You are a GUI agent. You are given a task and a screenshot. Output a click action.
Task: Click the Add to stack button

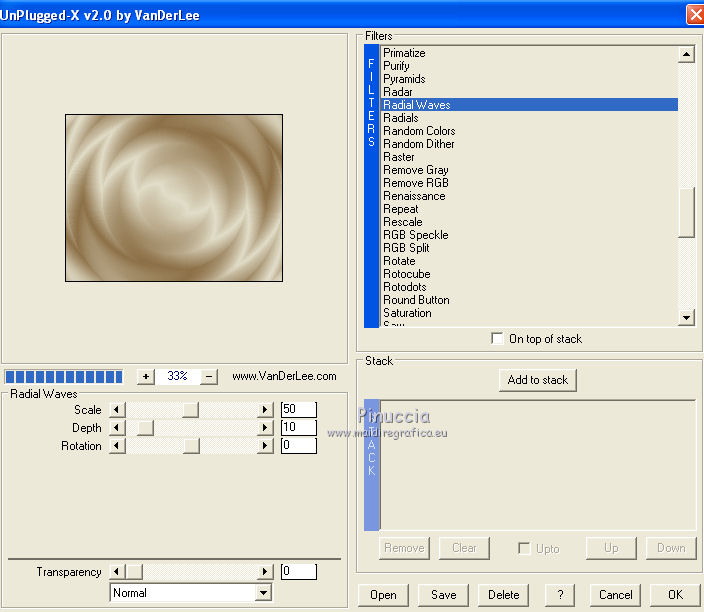pos(538,380)
